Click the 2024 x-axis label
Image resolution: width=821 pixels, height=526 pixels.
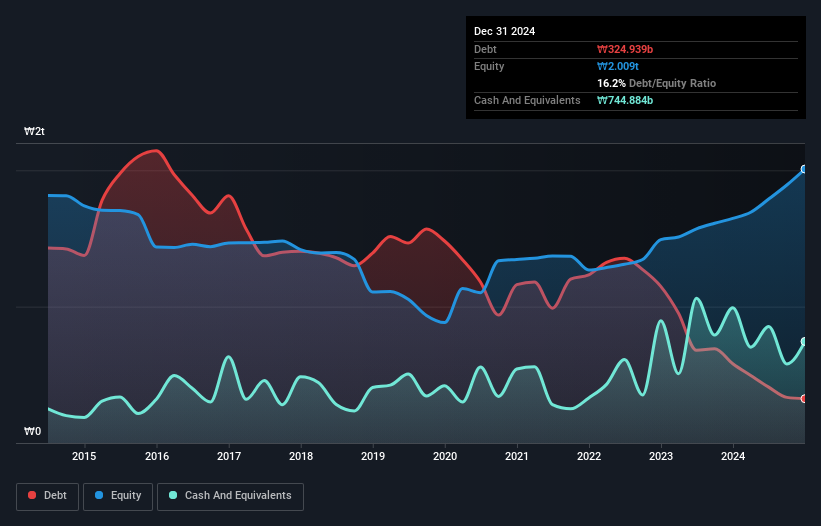[733, 456]
